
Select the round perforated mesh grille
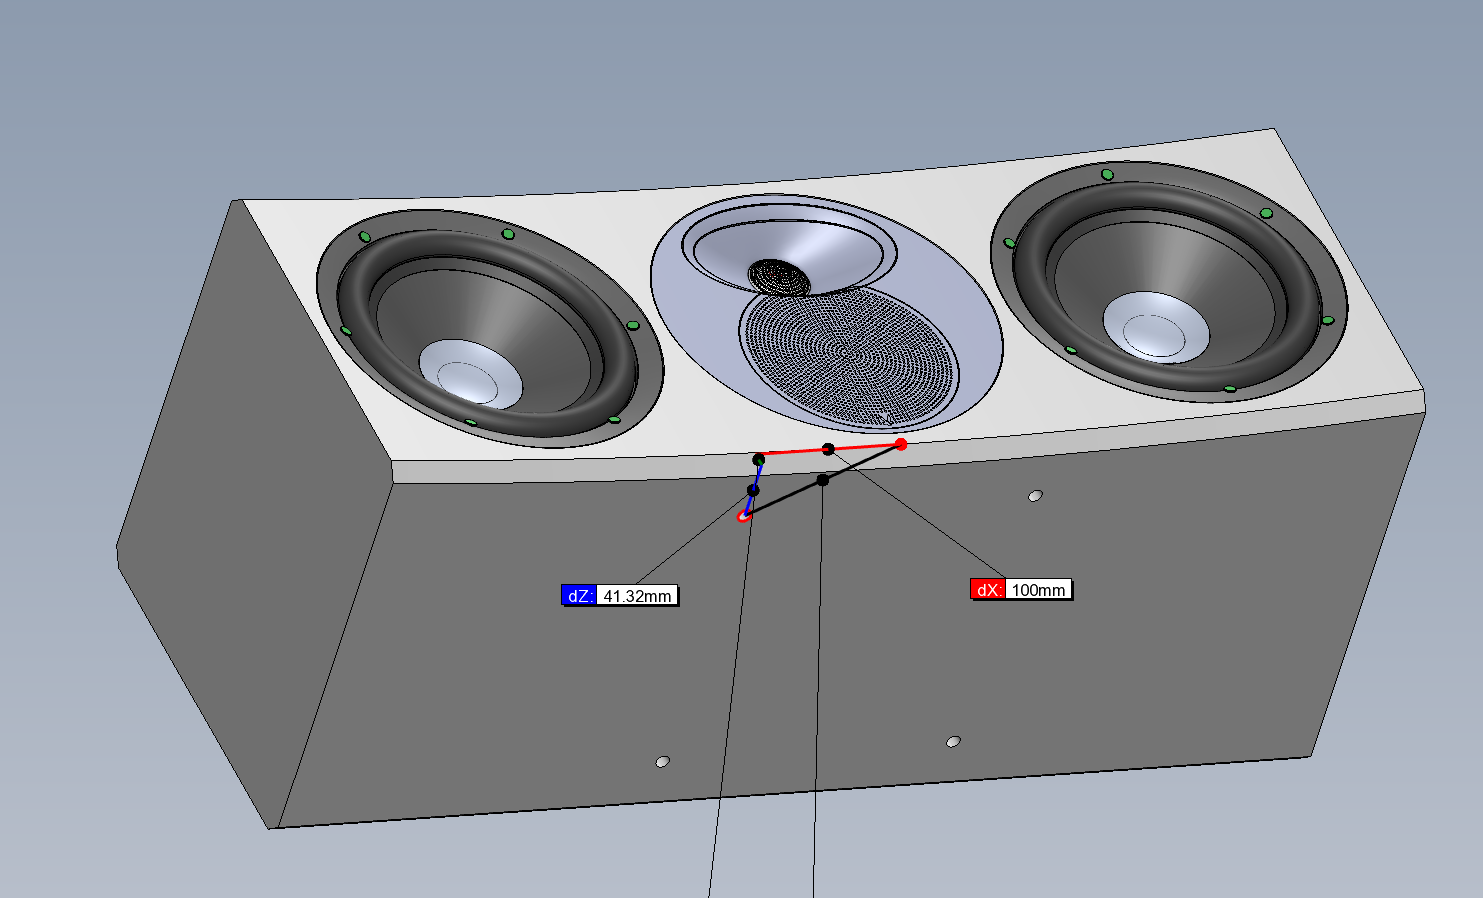point(848,355)
